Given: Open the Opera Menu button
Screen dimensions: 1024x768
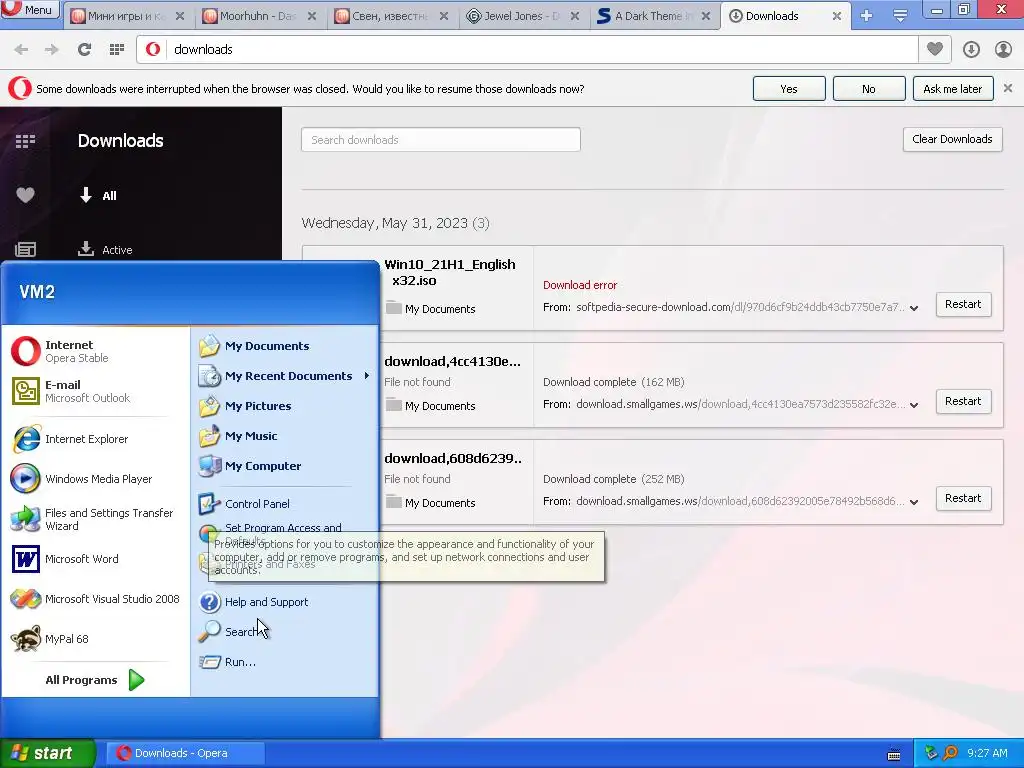Looking at the screenshot, I should [x=29, y=9].
